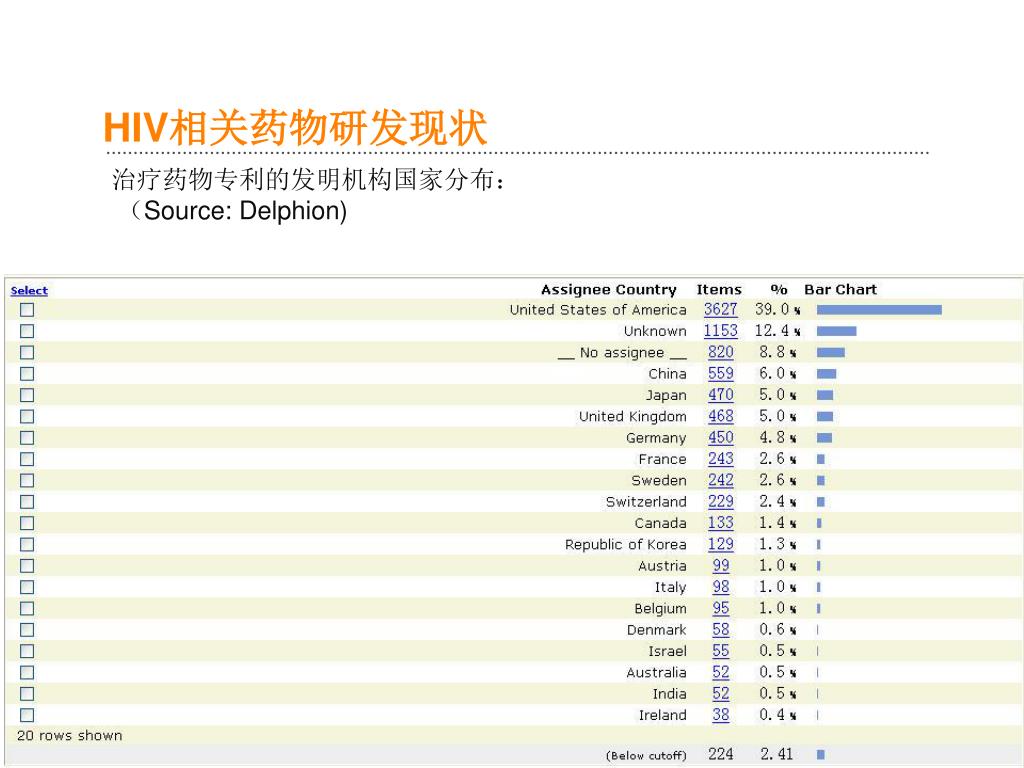Check the Austria row checkbox

27,566
